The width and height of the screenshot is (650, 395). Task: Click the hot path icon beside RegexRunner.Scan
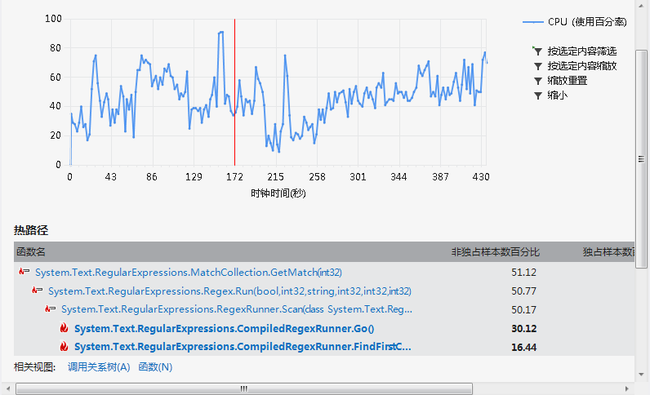point(51,309)
